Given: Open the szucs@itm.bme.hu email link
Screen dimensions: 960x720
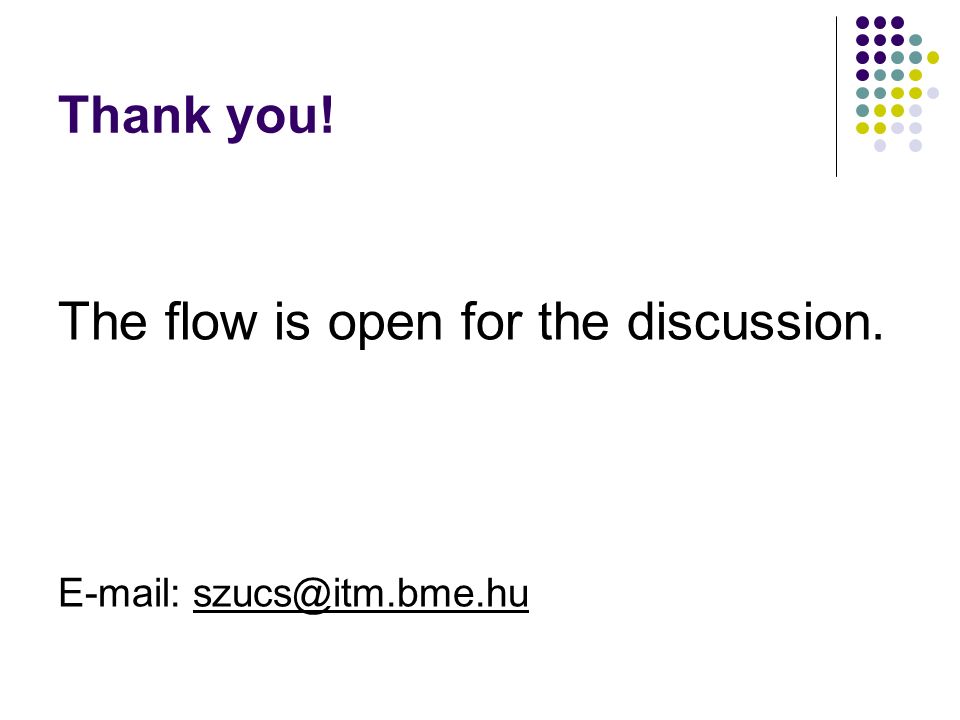Looking at the screenshot, I should pyautogui.click(x=361, y=593).
